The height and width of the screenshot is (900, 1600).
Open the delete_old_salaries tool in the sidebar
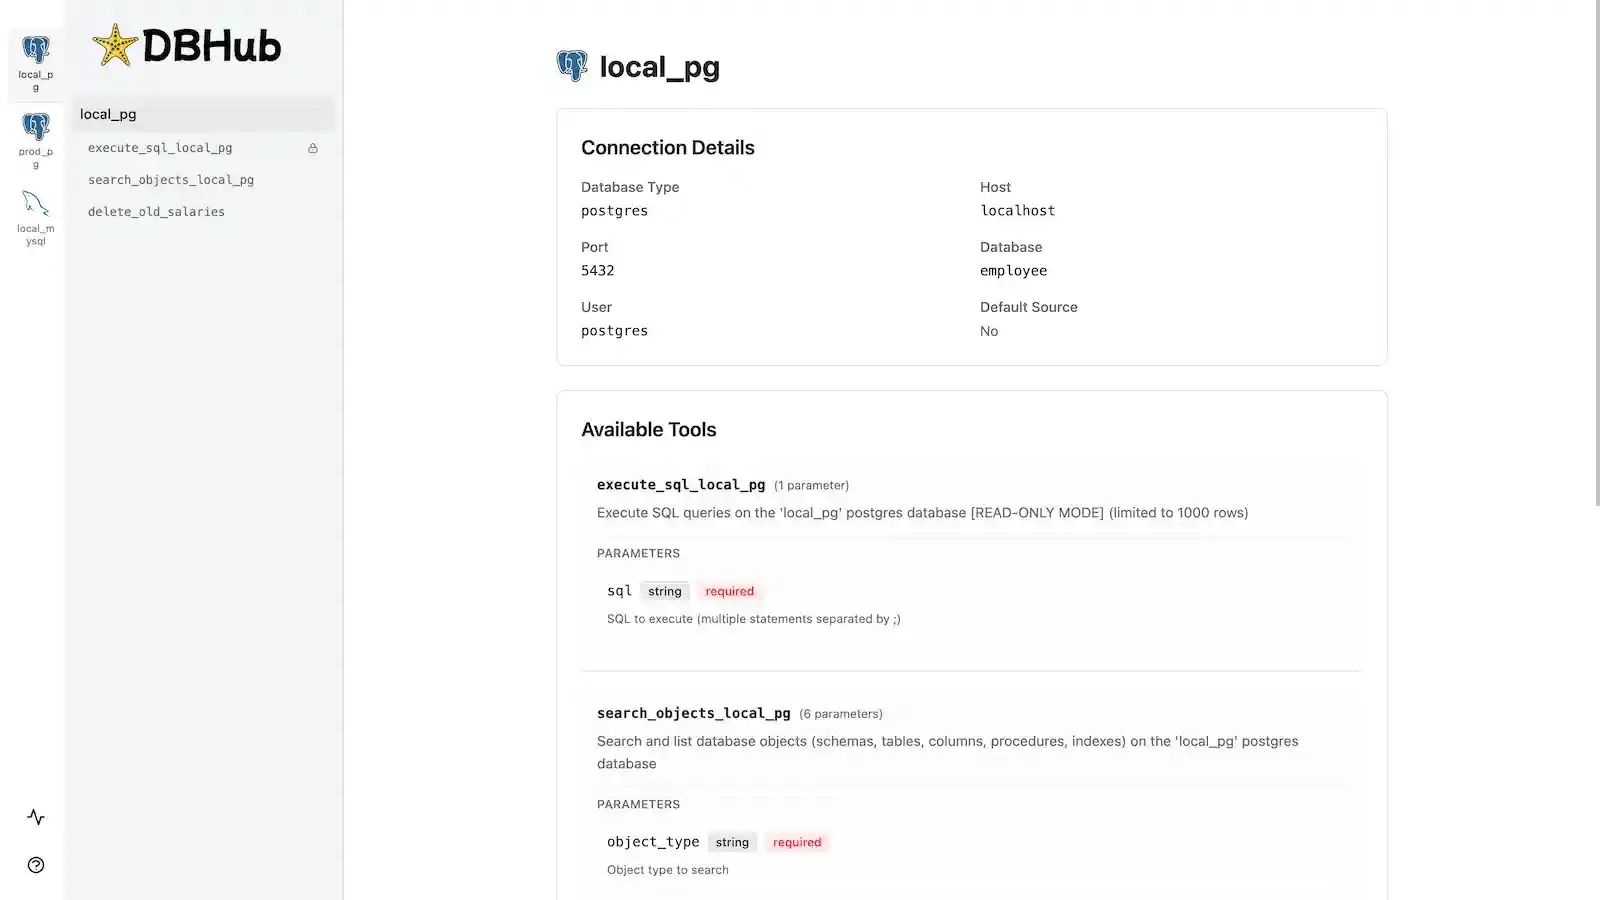coord(156,212)
